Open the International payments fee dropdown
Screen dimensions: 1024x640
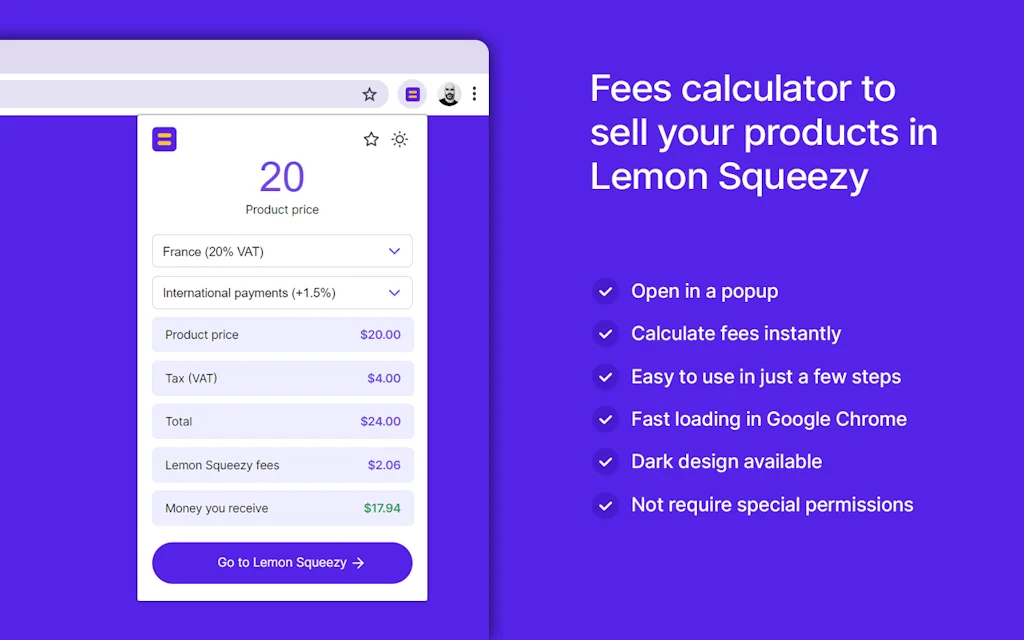click(x=282, y=292)
